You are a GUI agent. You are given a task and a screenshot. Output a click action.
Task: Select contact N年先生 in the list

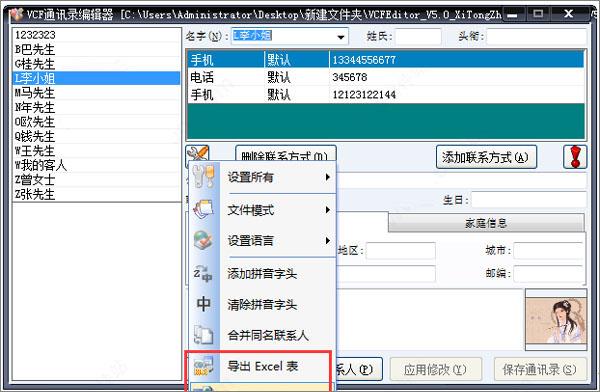point(96,108)
